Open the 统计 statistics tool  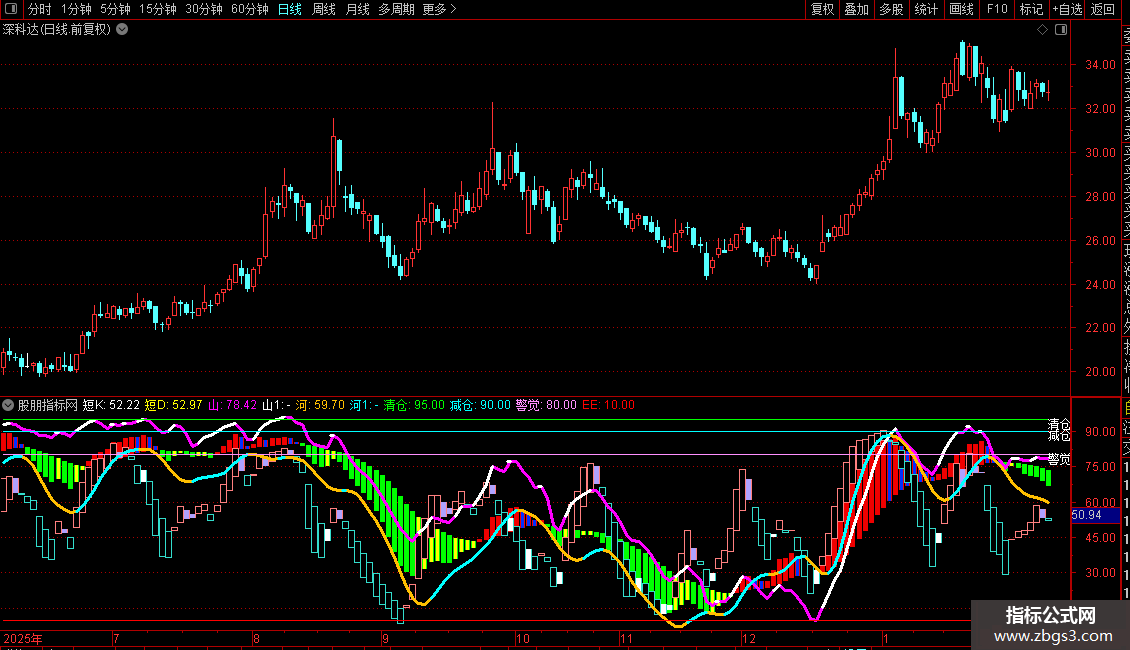[x=926, y=10]
